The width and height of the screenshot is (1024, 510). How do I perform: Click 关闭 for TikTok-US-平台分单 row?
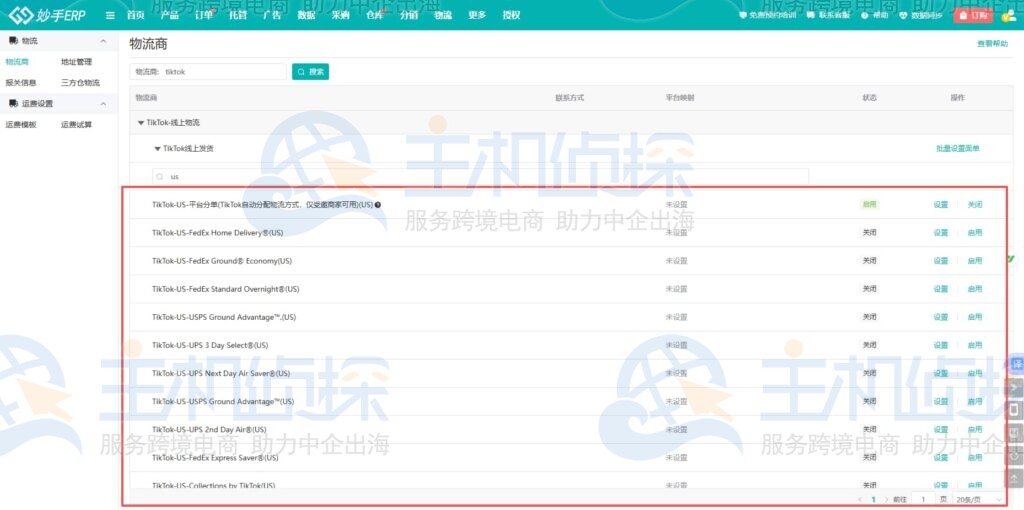[974, 204]
